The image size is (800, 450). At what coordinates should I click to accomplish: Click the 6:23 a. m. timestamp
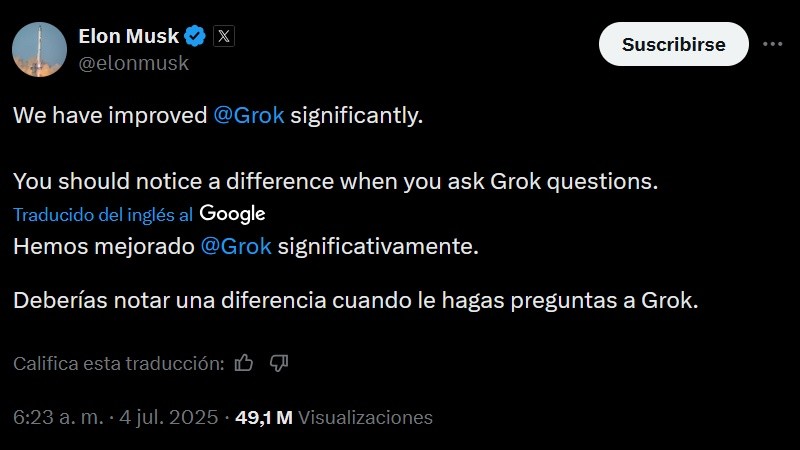tap(57, 417)
